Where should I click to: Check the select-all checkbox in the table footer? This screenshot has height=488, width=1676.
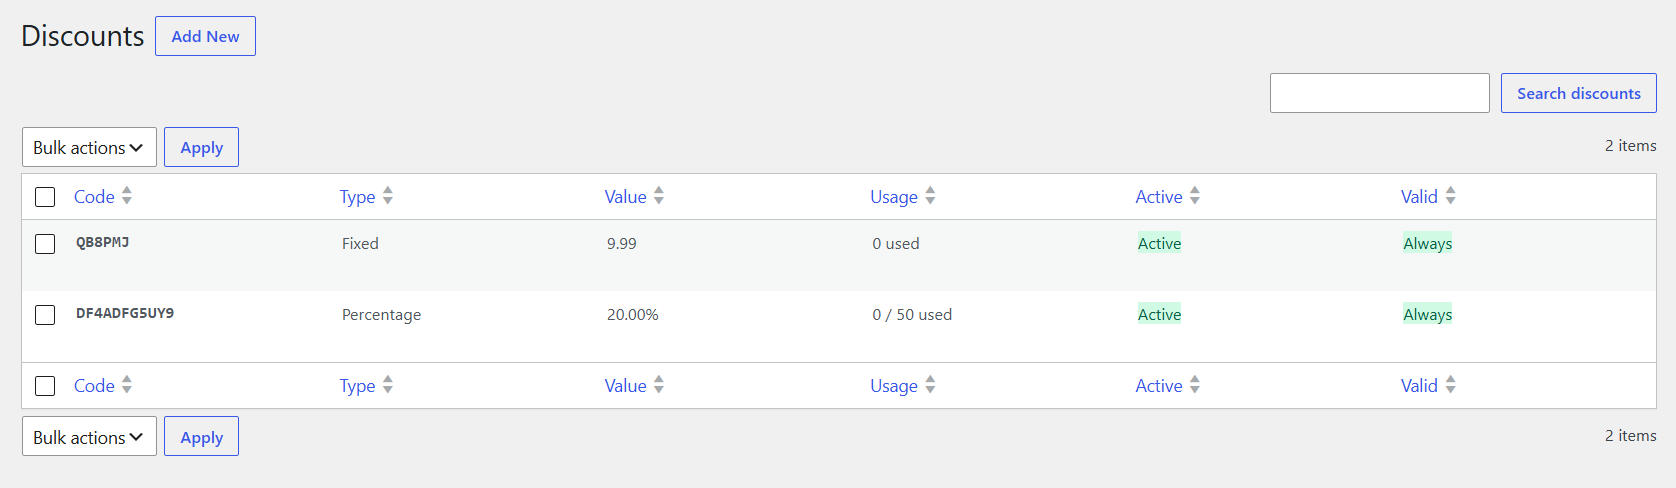click(x=45, y=386)
